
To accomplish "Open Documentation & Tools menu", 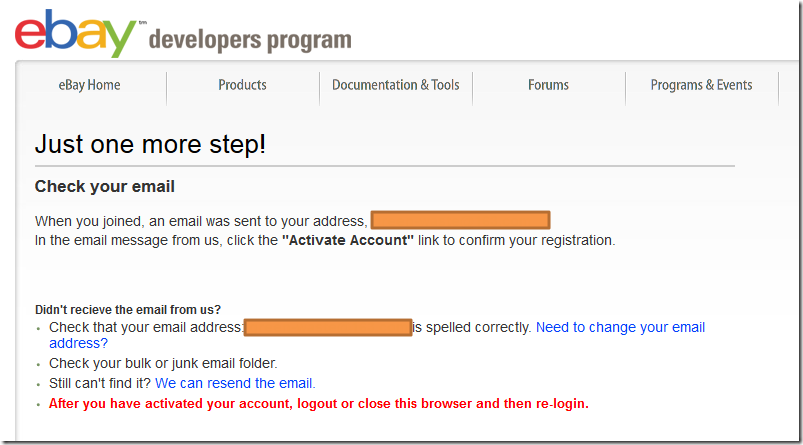I will [395, 85].
